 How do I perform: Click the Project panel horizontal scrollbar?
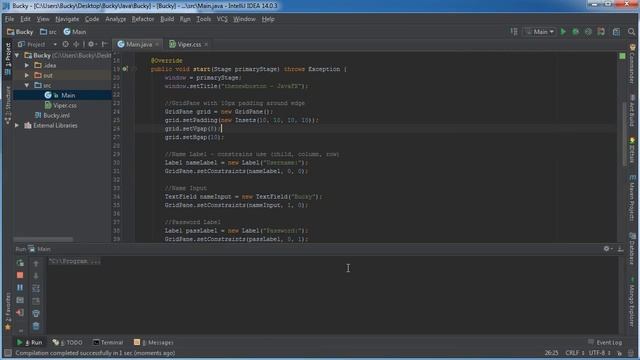43,239
